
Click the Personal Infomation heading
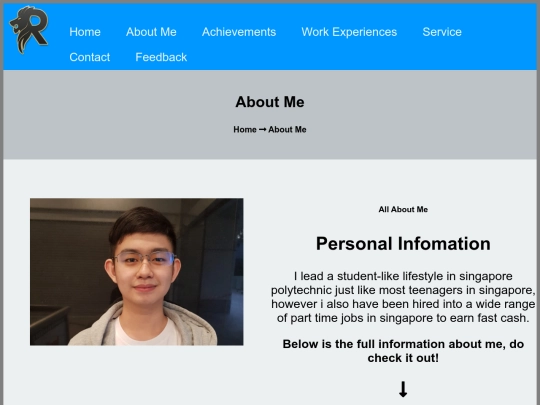point(403,244)
